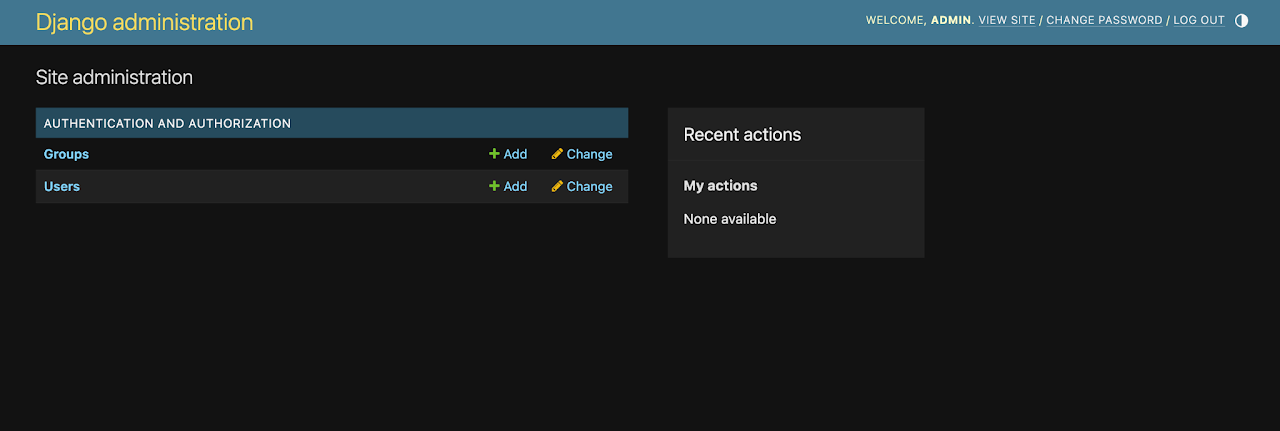Viewport: 1280px width, 431px height.
Task: Open the Users model link
Action: point(62,186)
